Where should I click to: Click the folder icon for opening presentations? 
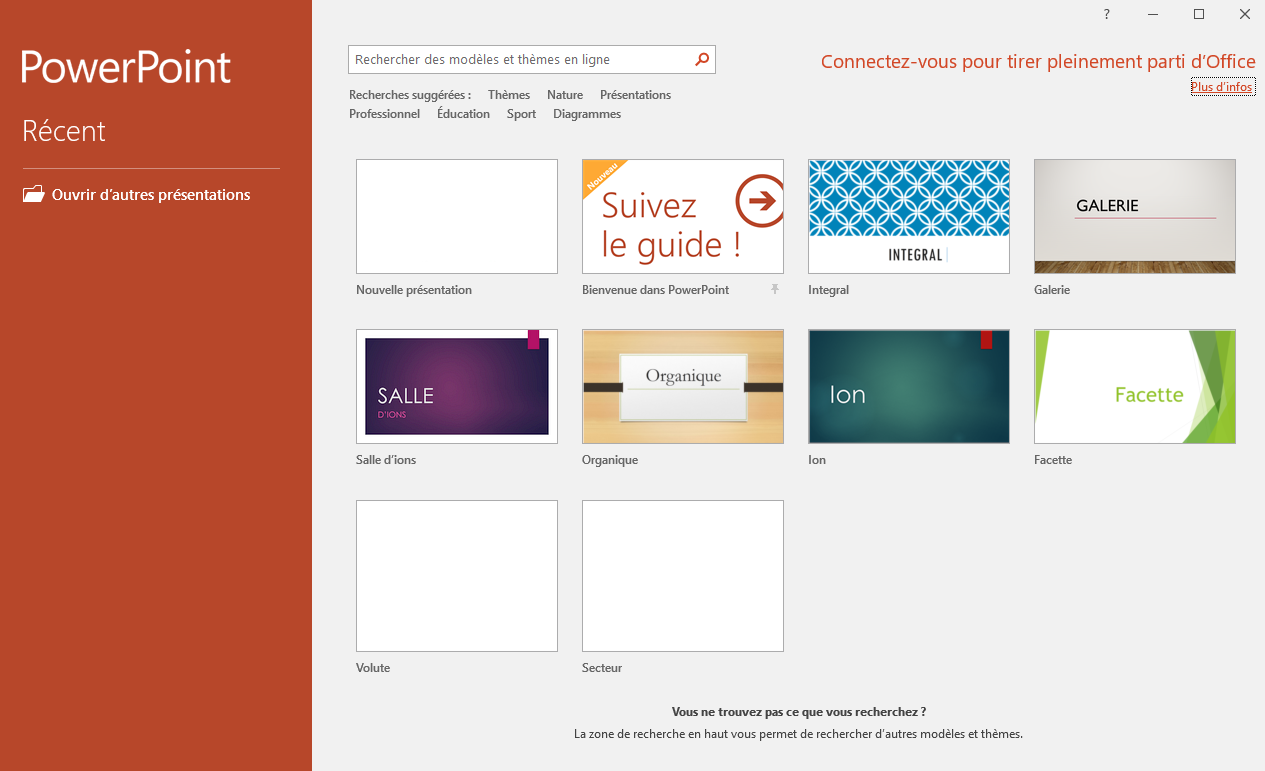34,194
